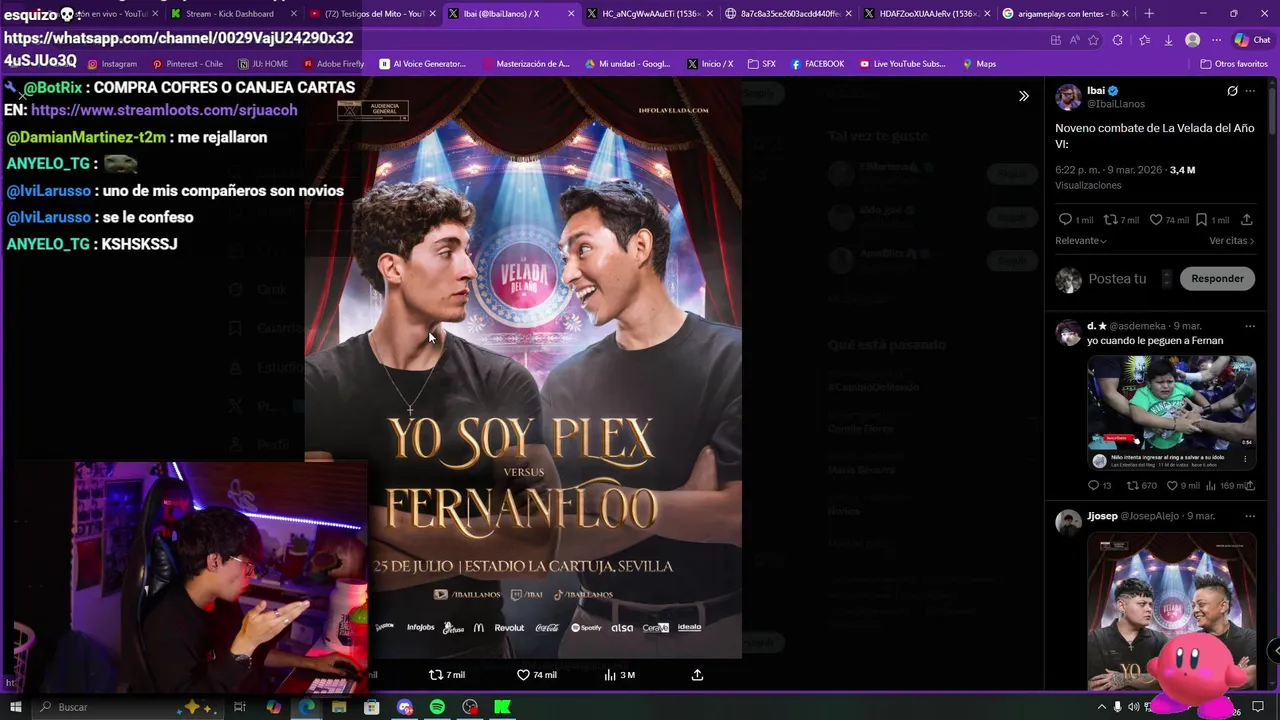Click the Responder button

pos(1217,279)
